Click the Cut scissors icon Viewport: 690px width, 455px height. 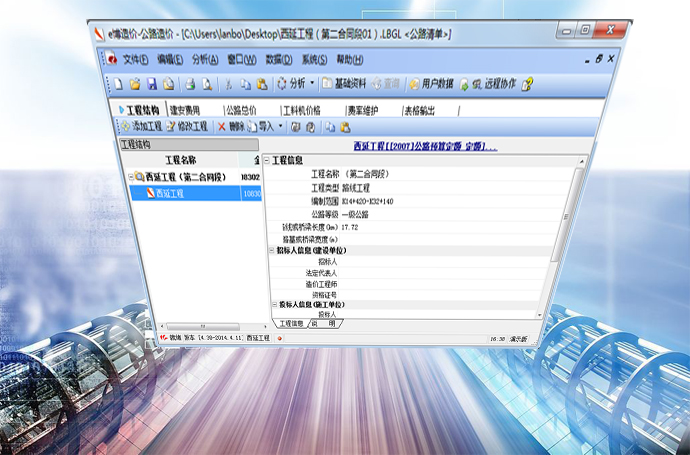click(228, 84)
